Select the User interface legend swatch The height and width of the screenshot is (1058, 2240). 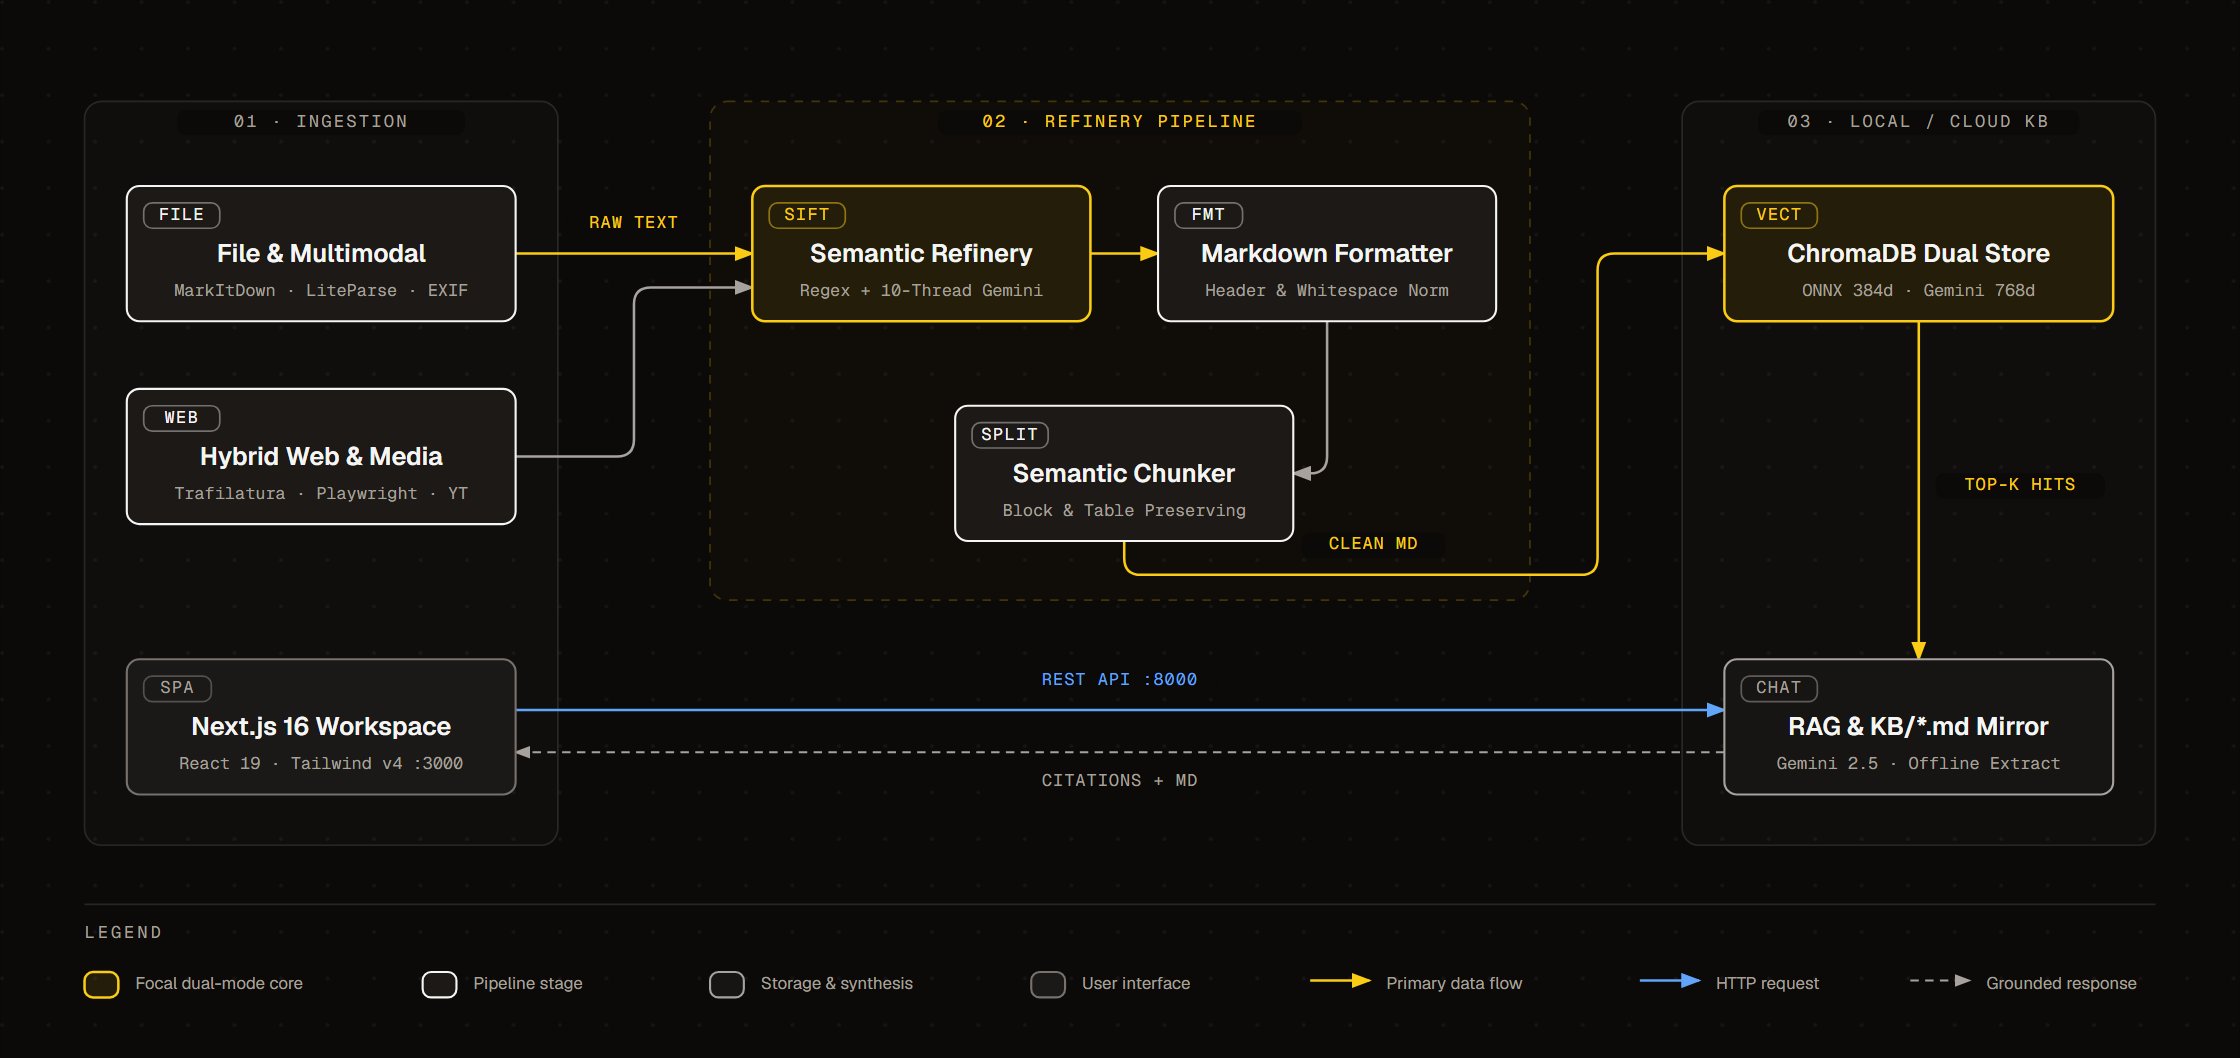coord(1048,984)
